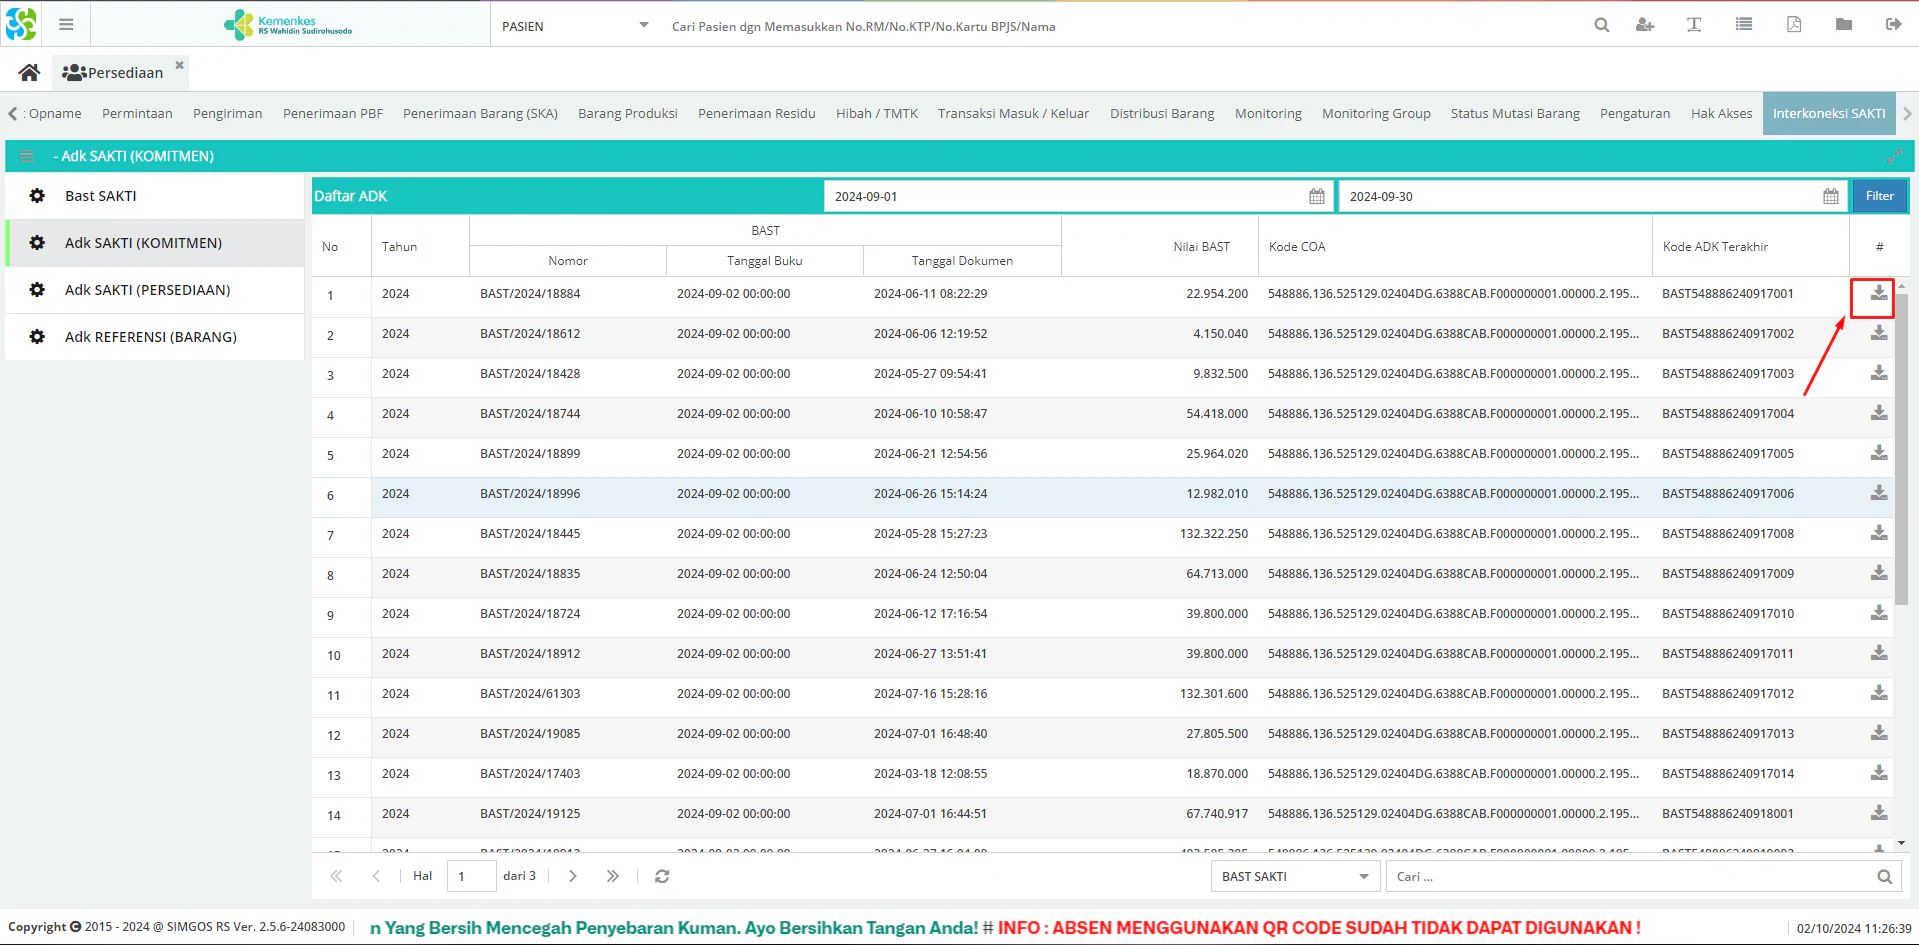Viewport: 1919px width, 945px height.
Task: Click the start date field 2024-09-01
Action: 1066,196
